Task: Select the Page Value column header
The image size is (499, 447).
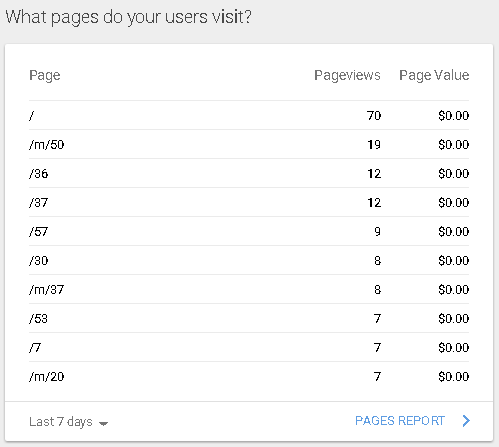Action: (434, 75)
